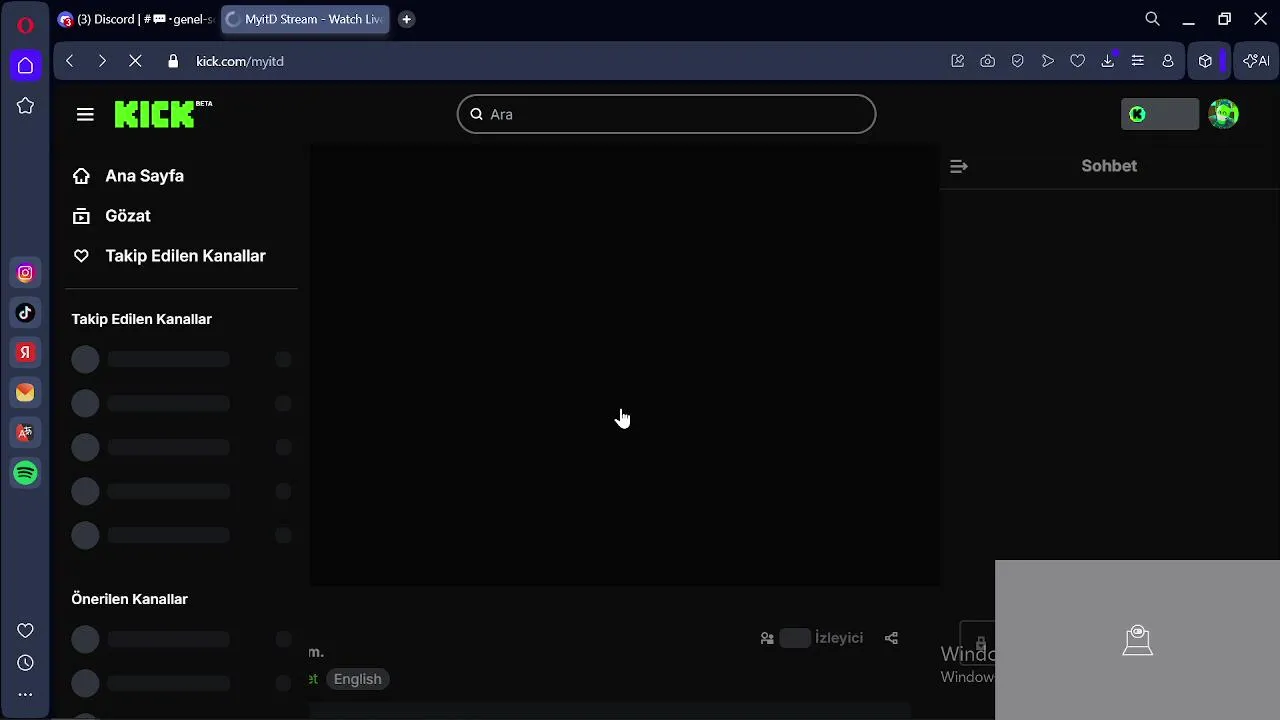Stop page loading with the X button
This screenshot has width=1280, height=720.
coord(136,61)
